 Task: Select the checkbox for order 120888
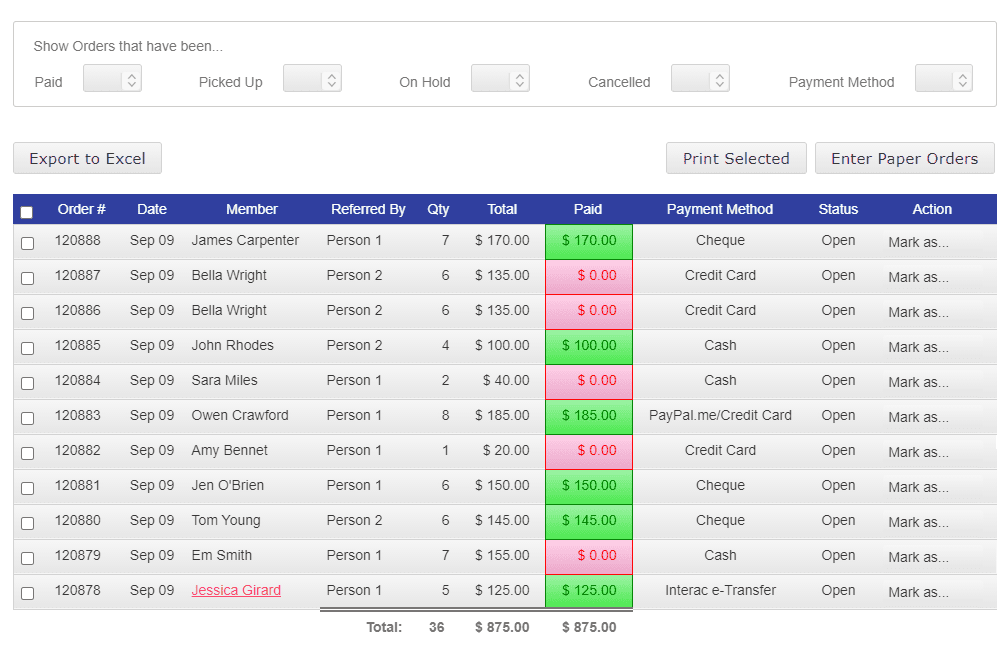(x=28, y=243)
